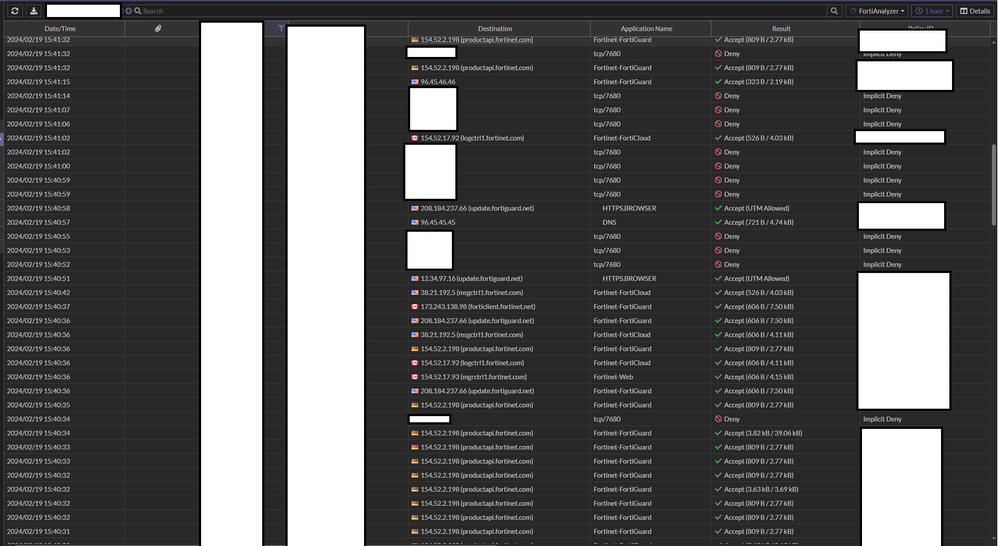The image size is (999, 546).
Task: Click HTTPS.BROWSER in the 15:40:51 row
Action: click(629, 278)
